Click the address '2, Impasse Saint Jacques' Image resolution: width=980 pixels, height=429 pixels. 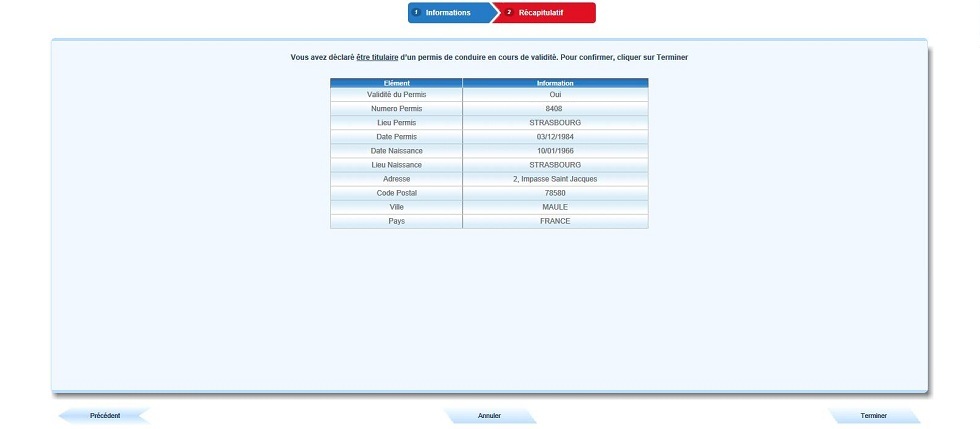pyautogui.click(x=555, y=178)
